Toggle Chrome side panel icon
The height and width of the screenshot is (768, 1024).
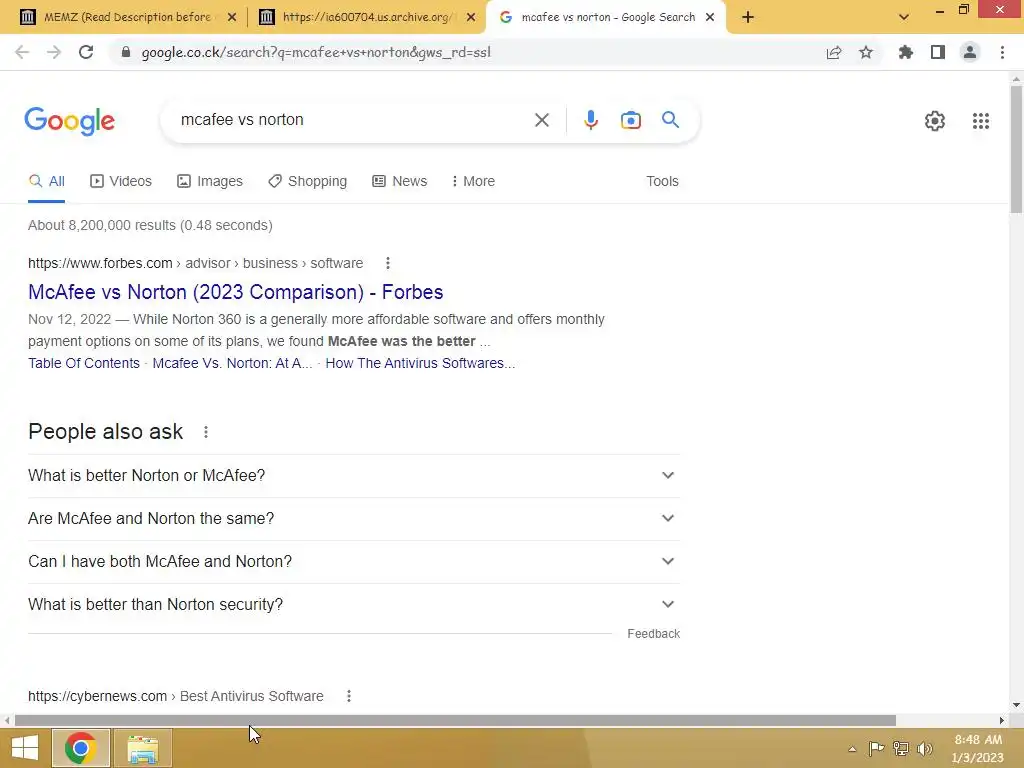[x=938, y=52]
